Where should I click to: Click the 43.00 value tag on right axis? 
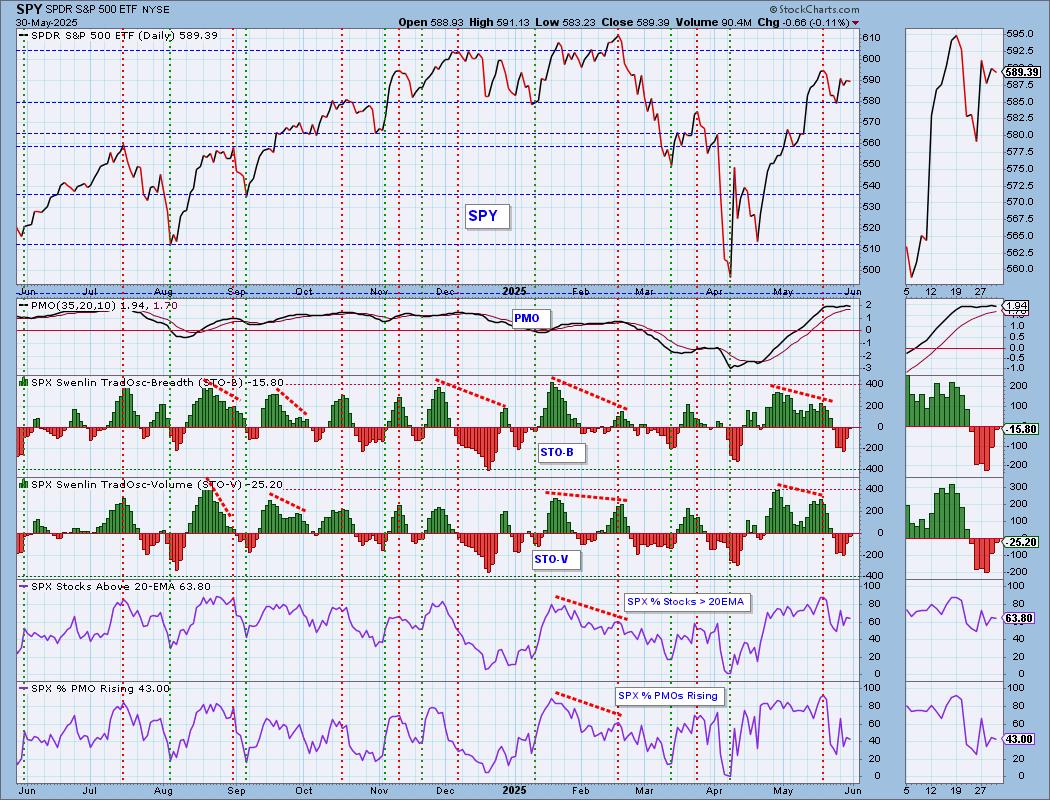[x=1020, y=739]
